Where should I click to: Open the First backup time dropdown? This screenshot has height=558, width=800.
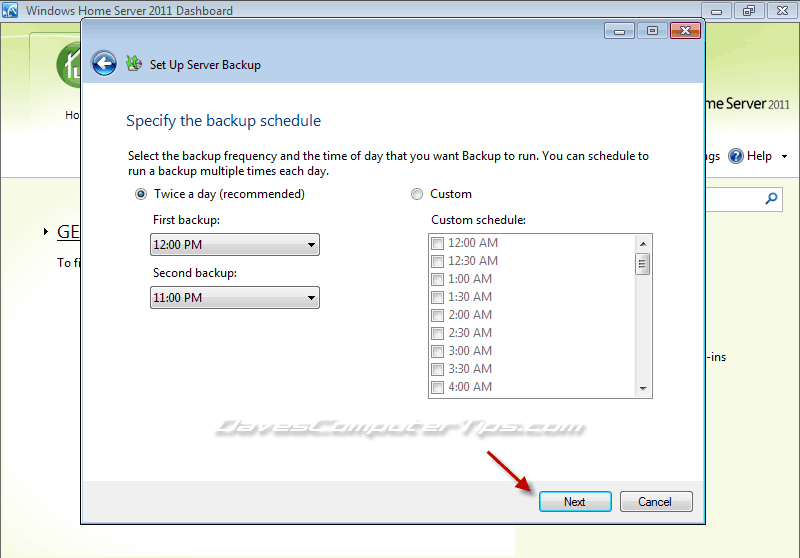click(x=235, y=245)
